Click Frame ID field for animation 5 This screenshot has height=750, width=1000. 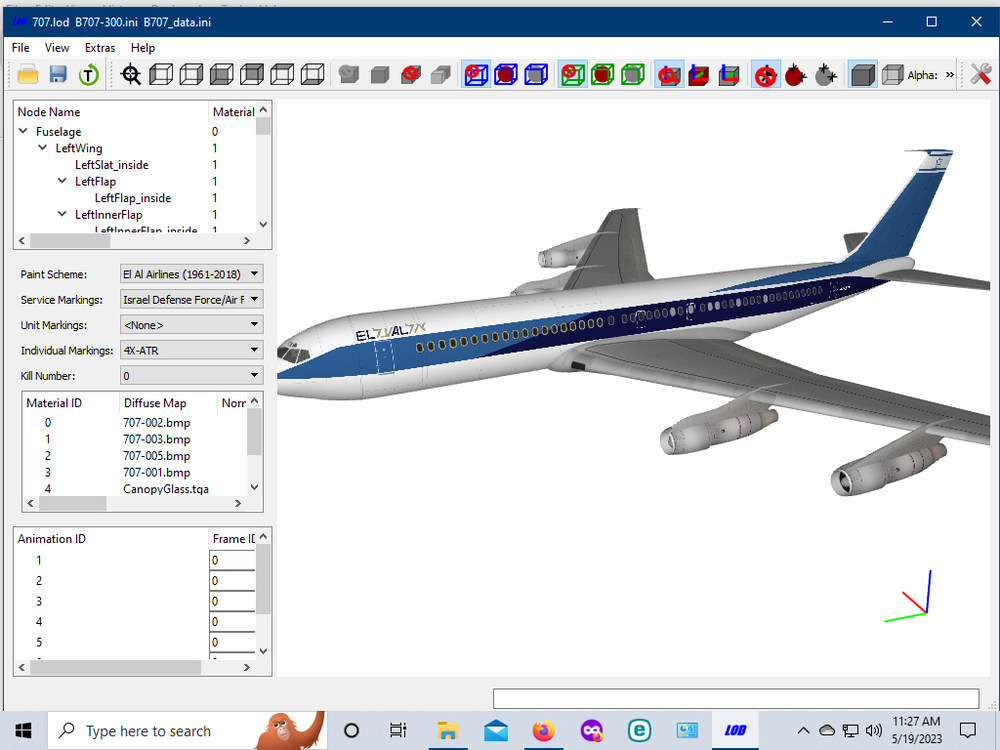pyautogui.click(x=232, y=642)
